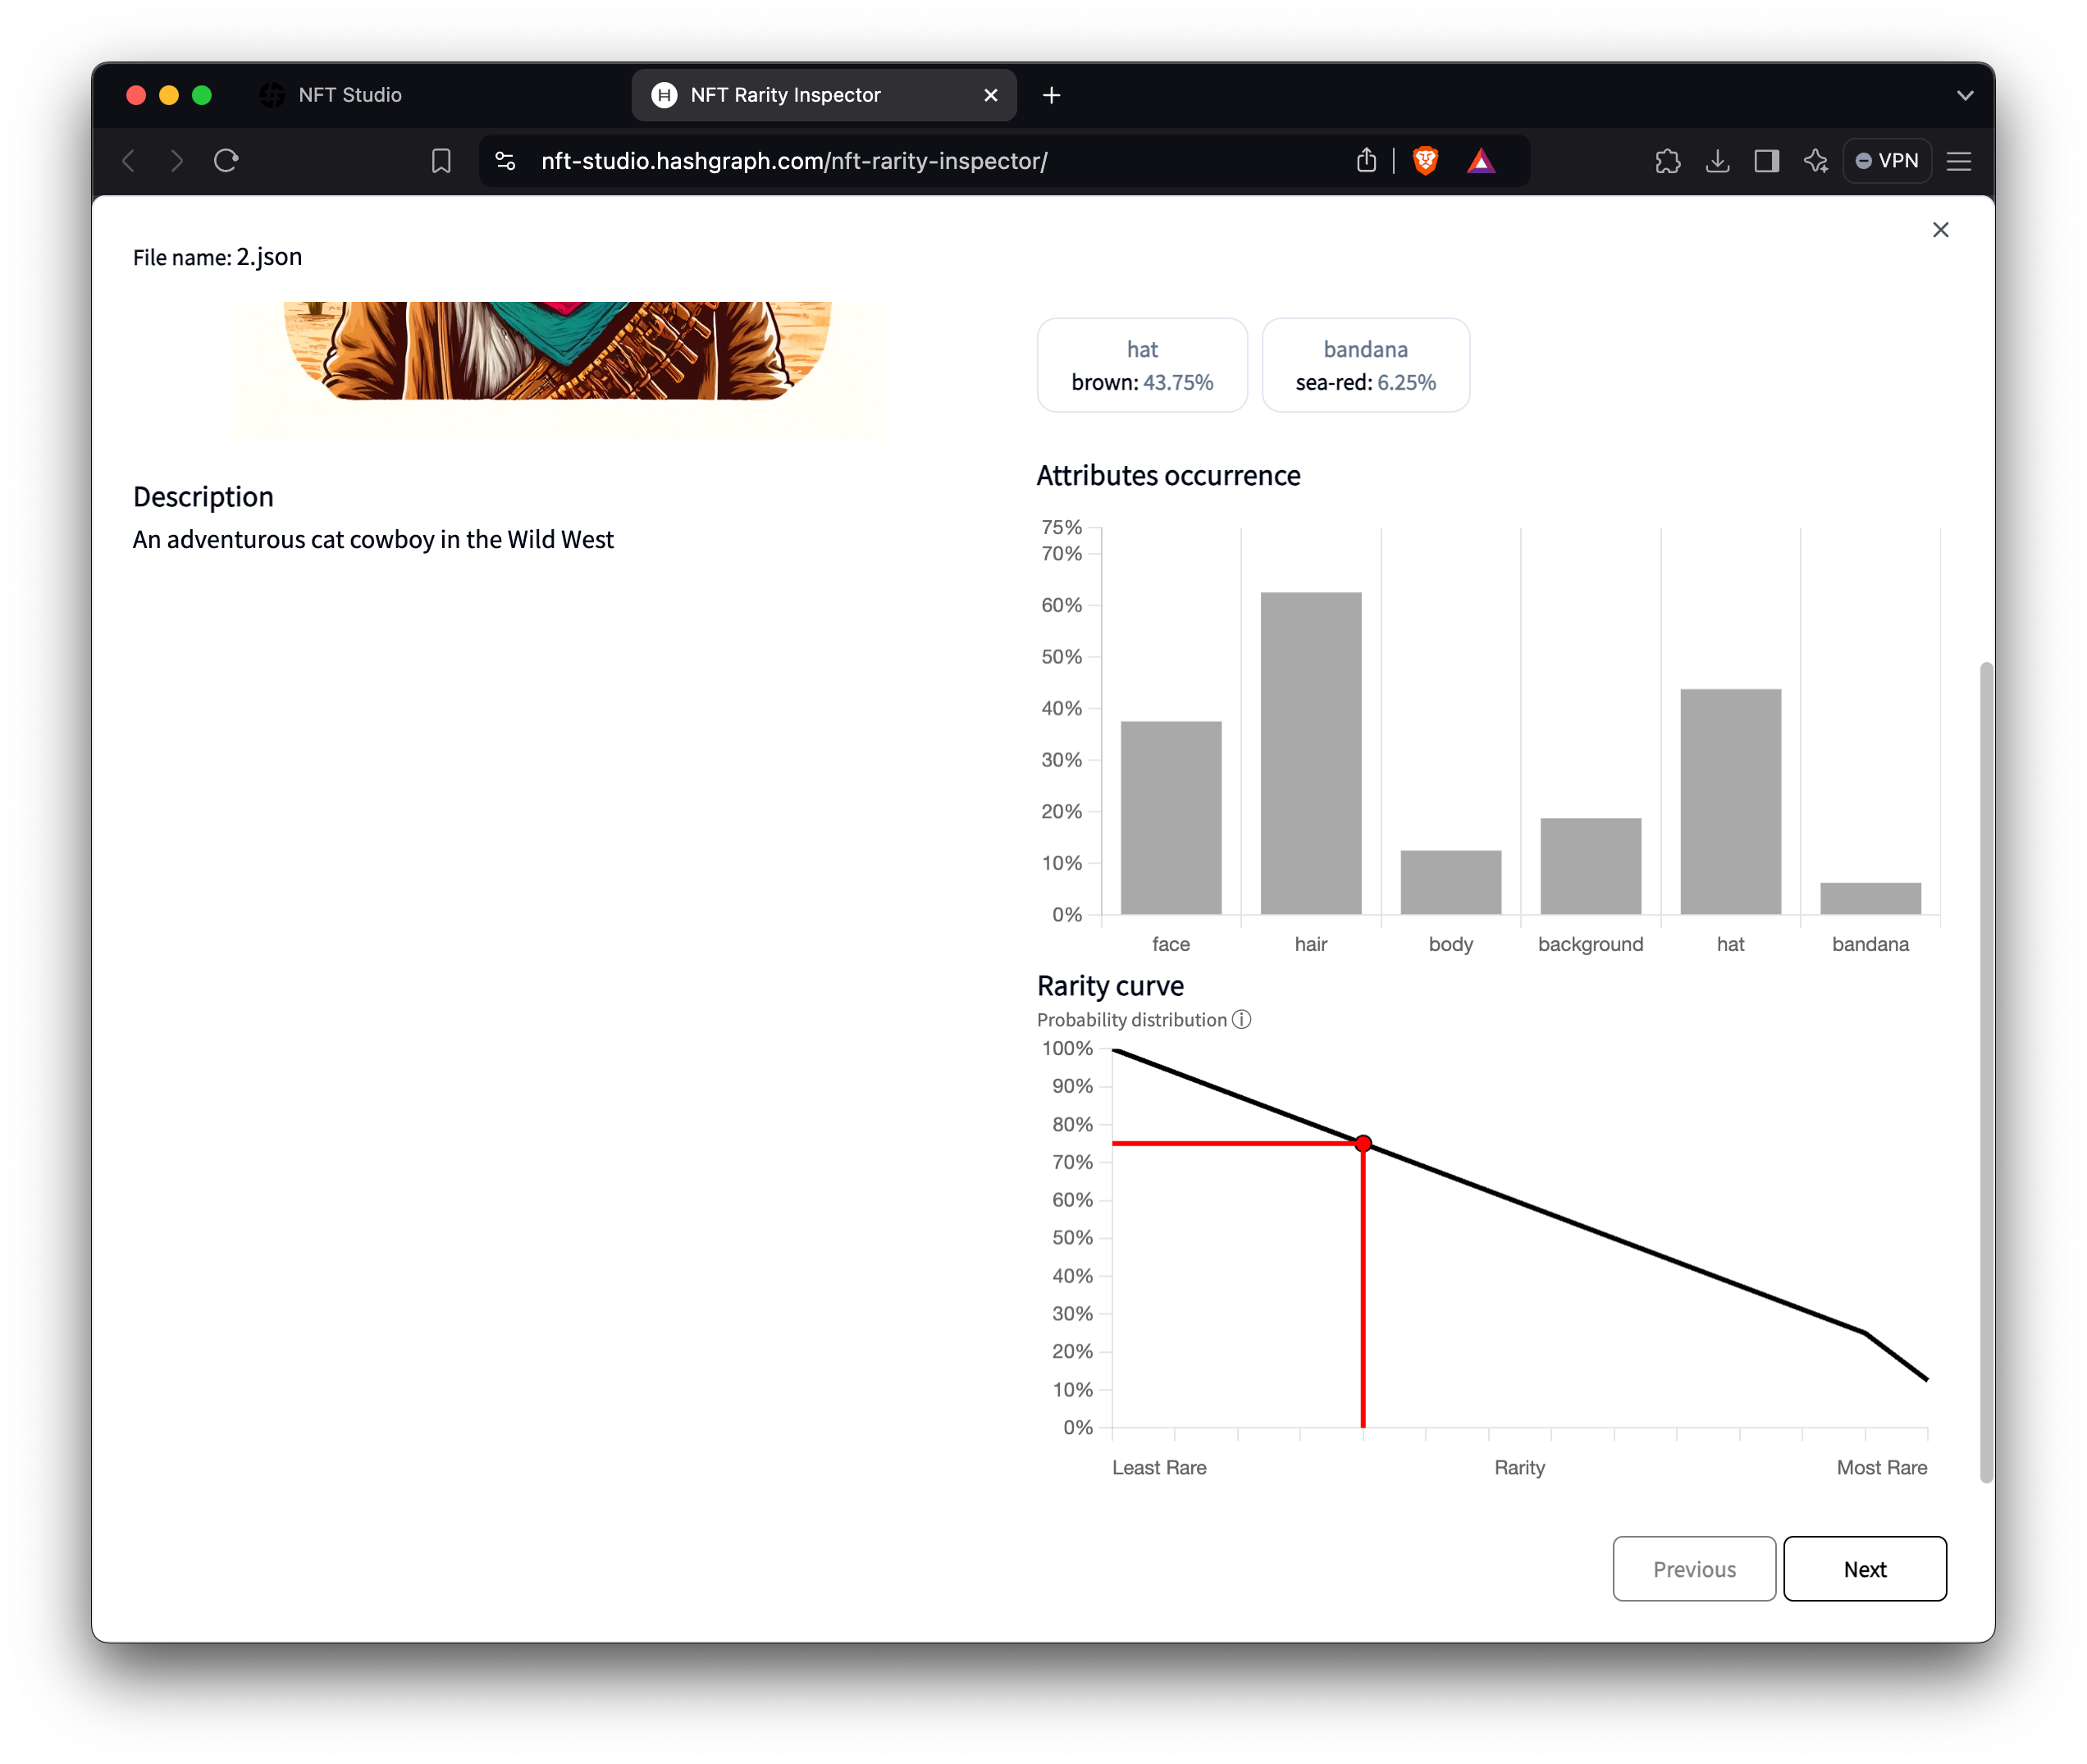Toggle the VPN button
This screenshot has width=2087, height=1764.
(1886, 161)
